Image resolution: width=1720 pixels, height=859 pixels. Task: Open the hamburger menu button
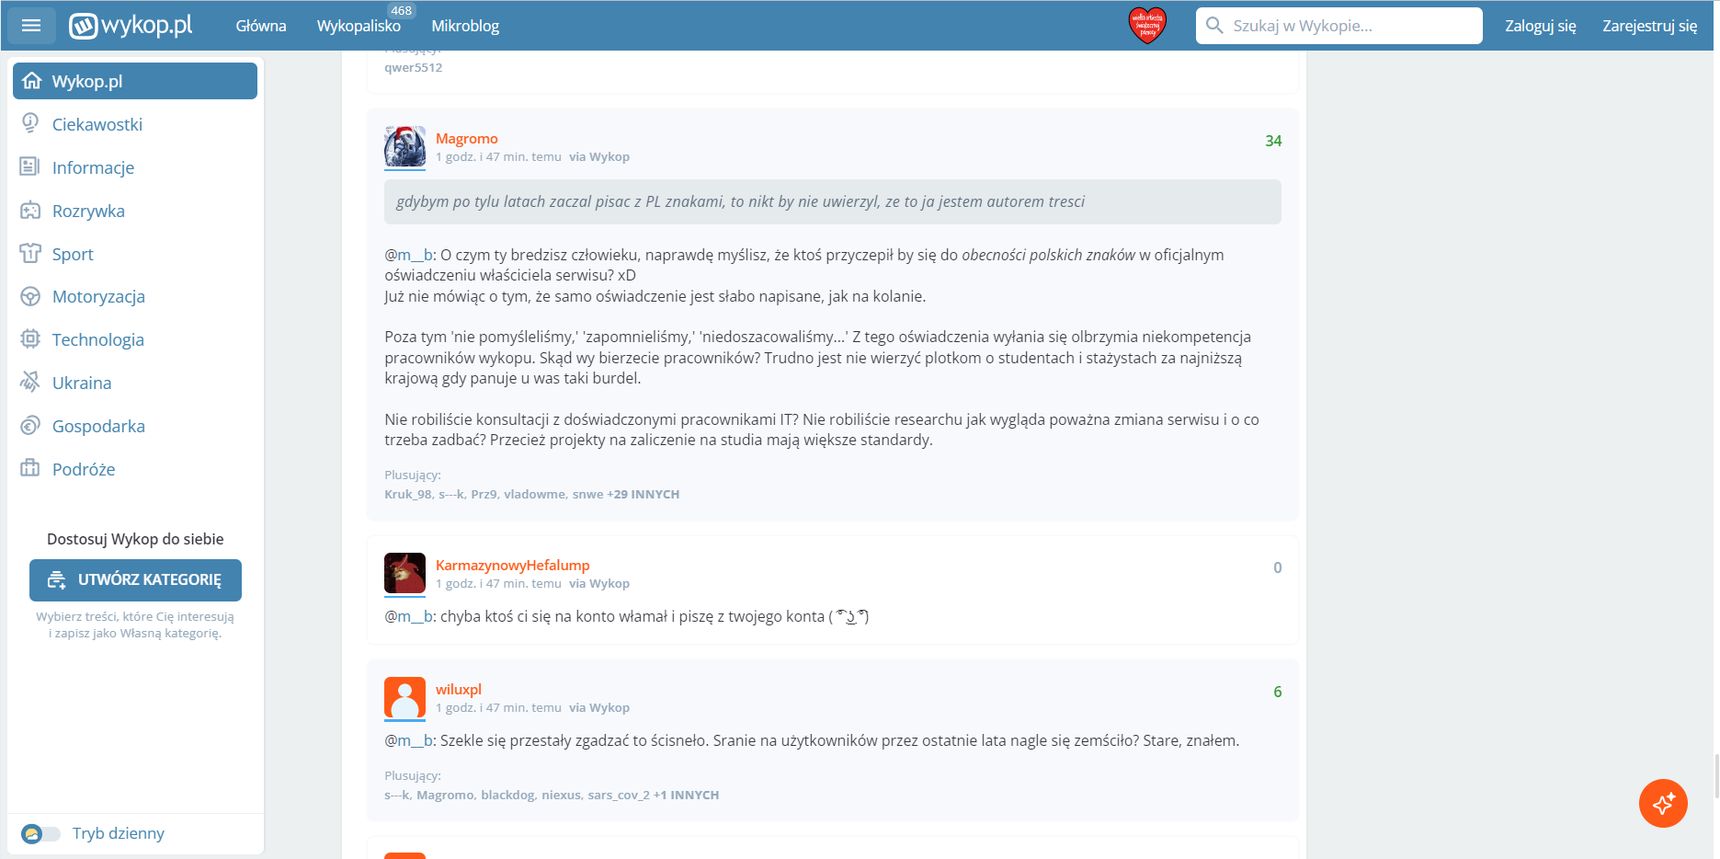(x=31, y=25)
